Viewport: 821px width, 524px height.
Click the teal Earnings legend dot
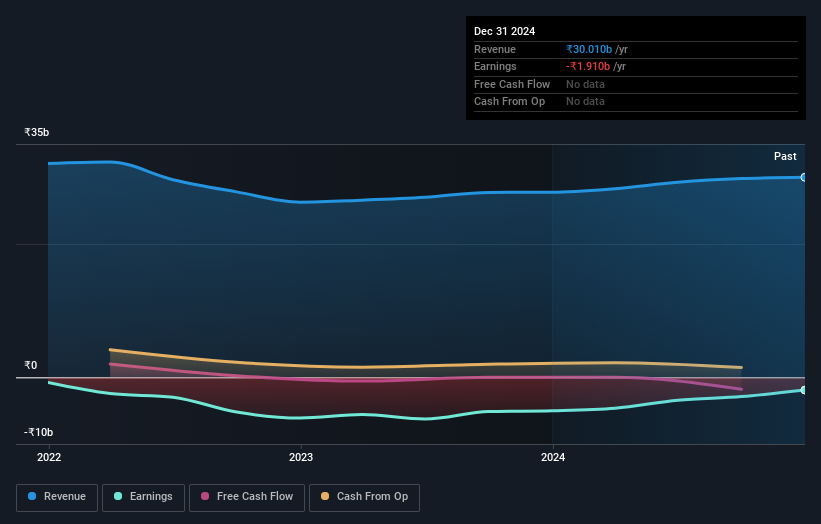click(x=118, y=496)
